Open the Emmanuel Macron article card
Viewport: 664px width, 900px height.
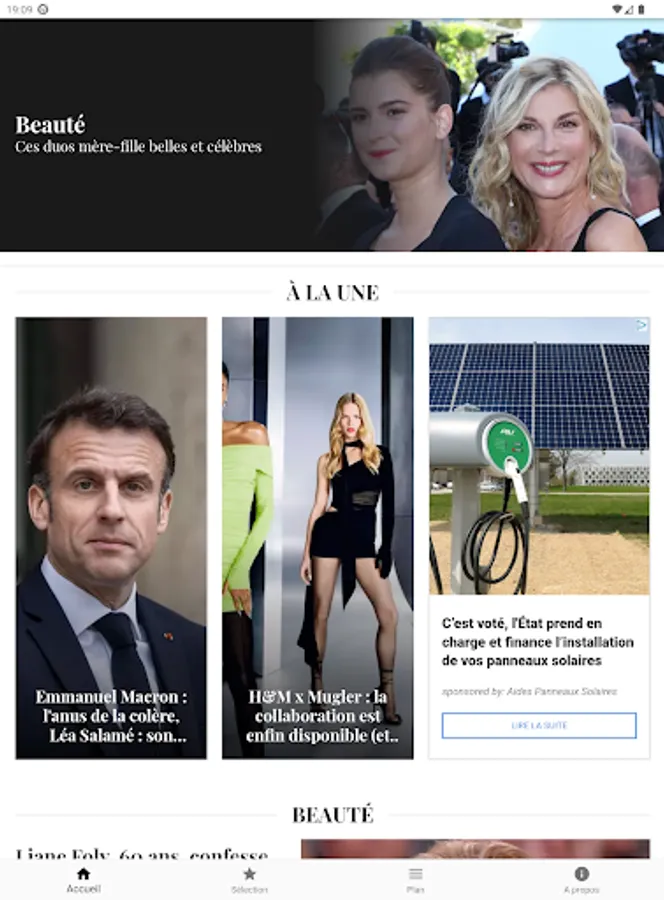pyautogui.click(x=111, y=538)
